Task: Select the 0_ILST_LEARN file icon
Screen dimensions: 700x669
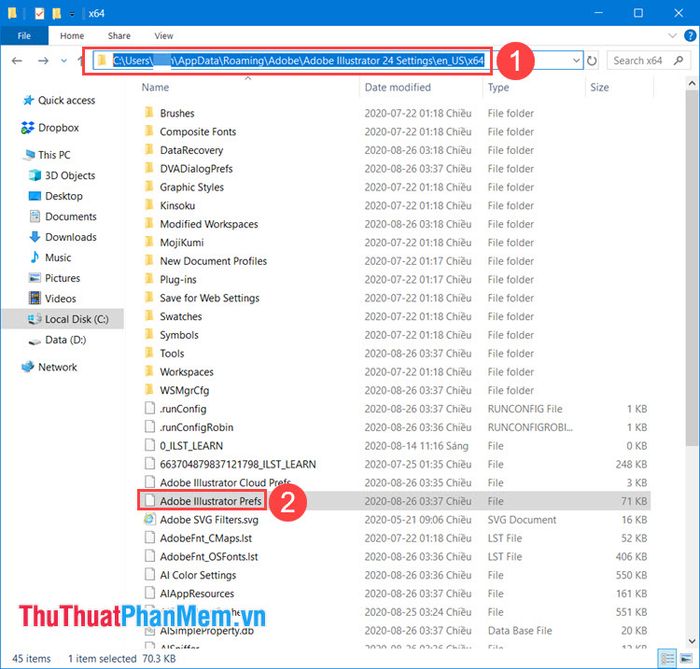Action: coord(150,445)
